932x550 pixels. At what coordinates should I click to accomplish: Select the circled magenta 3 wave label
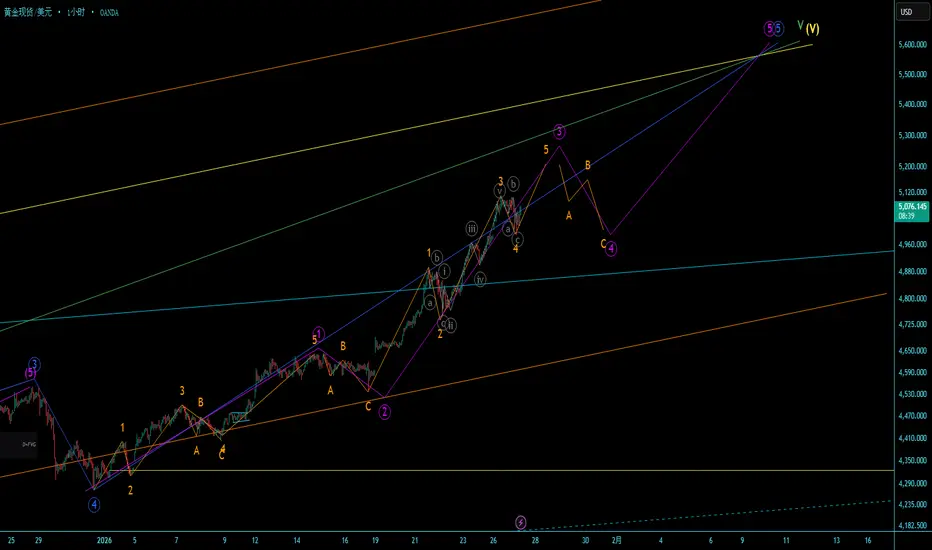559,131
